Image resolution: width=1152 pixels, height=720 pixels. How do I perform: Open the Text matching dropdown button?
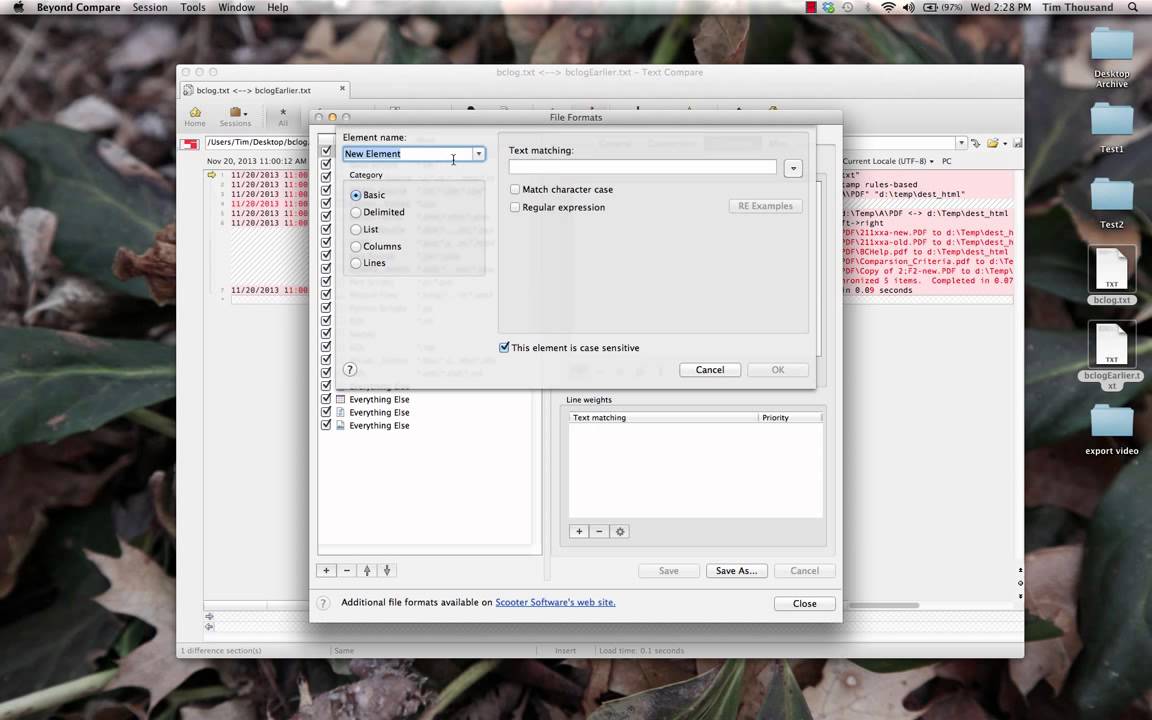793,168
